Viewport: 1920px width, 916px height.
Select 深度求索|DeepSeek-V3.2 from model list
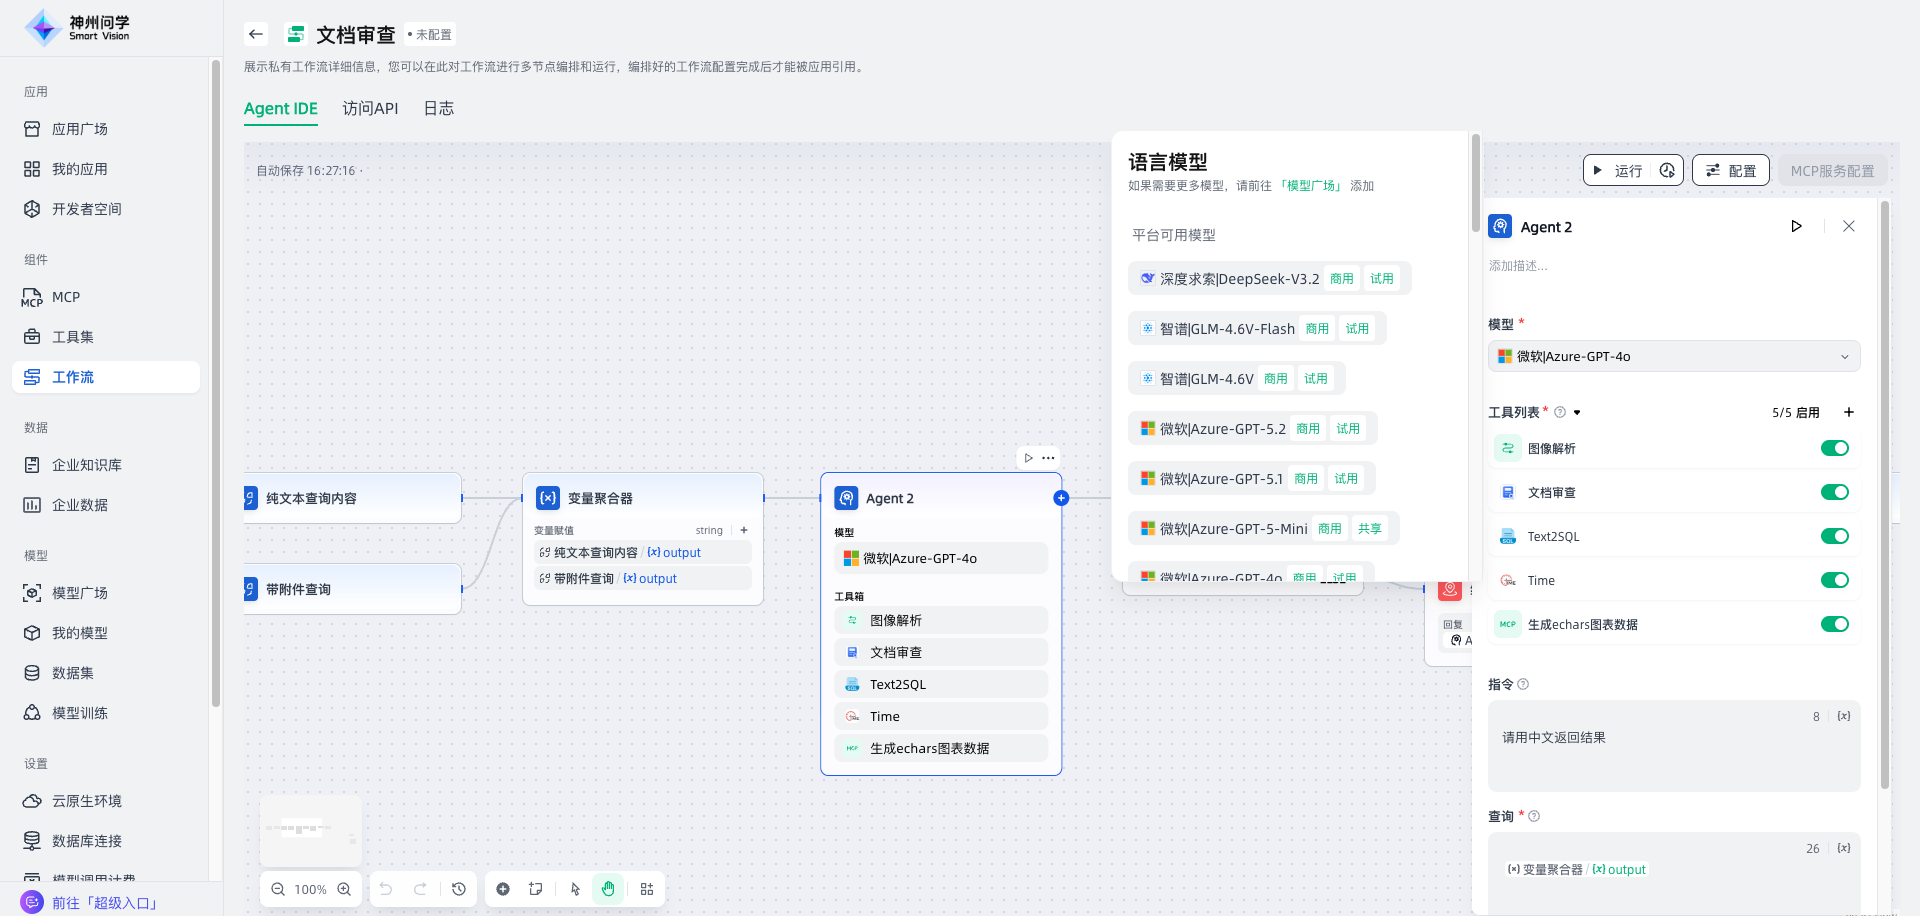point(1238,279)
